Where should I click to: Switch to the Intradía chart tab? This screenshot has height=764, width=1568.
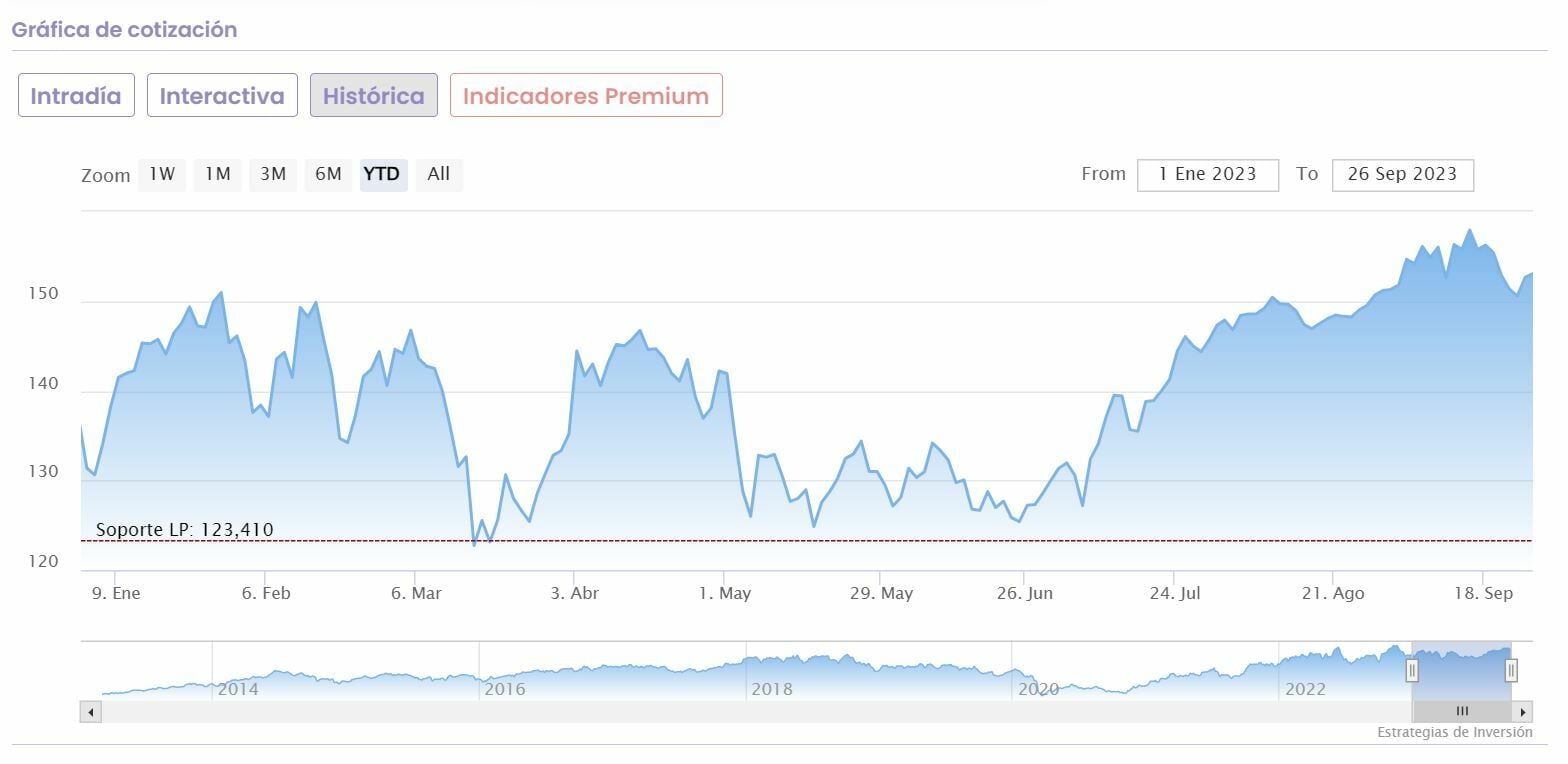coord(76,96)
